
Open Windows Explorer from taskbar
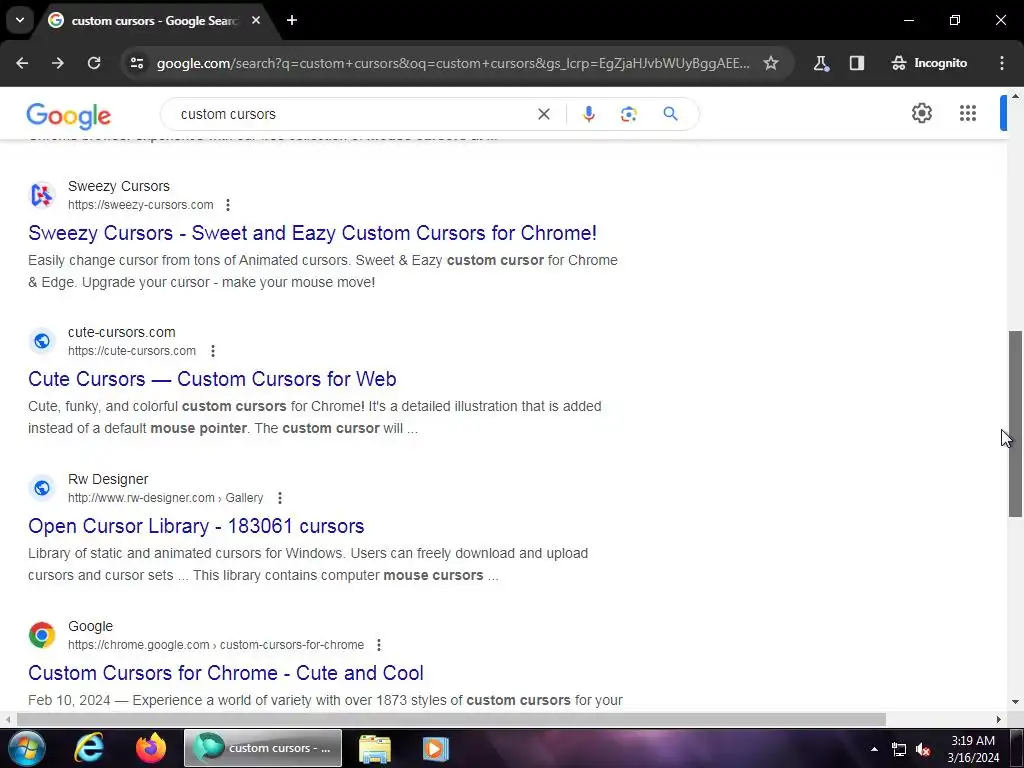click(x=375, y=748)
